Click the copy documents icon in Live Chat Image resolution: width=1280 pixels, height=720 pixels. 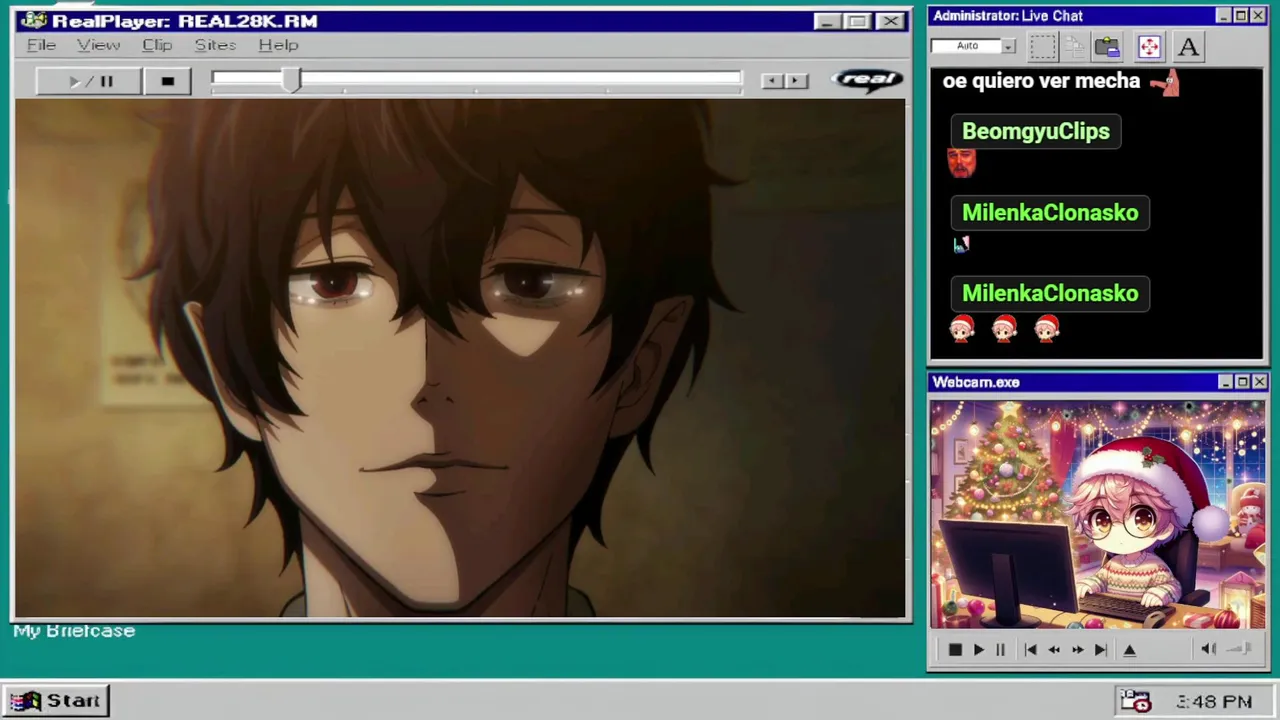pyautogui.click(x=1075, y=47)
